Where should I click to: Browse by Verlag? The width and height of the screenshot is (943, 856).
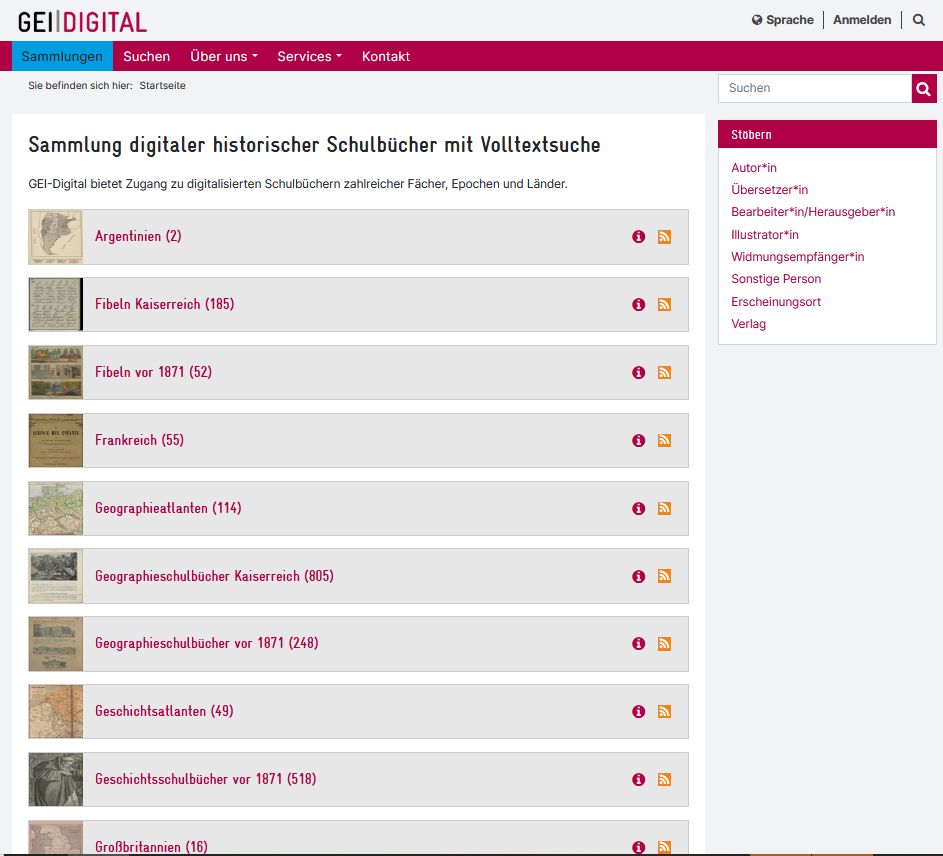[748, 324]
